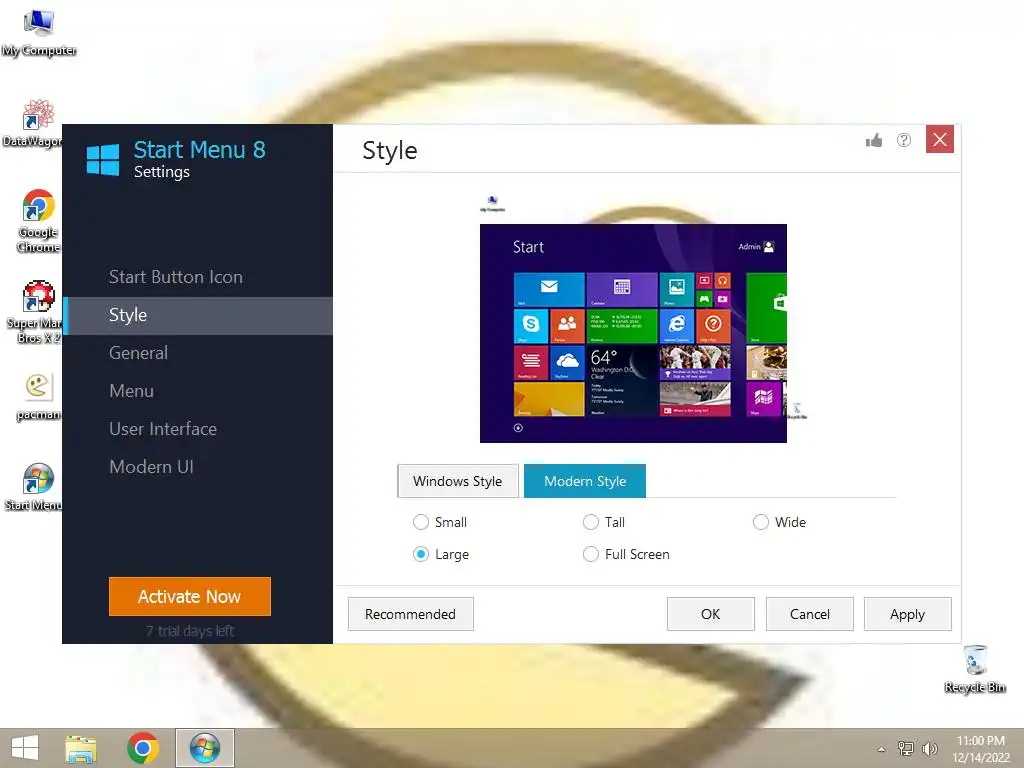1024x768 pixels.
Task: Open the Style settings section
Action: [197, 315]
